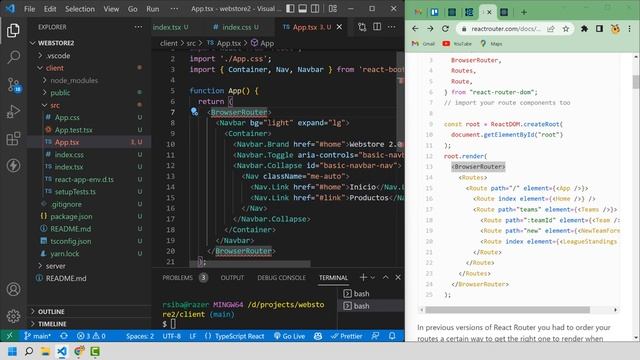Split the editor to the right

click(x=377, y=27)
